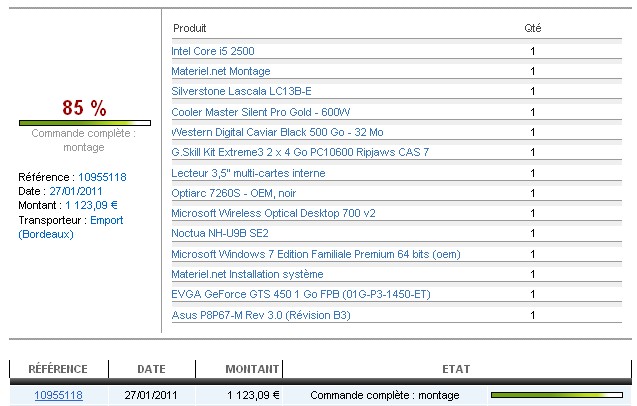The height and width of the screenshot is (406, 637).
Task: Open the Materiel.net Montage link
Action: (x=221, y=71)
